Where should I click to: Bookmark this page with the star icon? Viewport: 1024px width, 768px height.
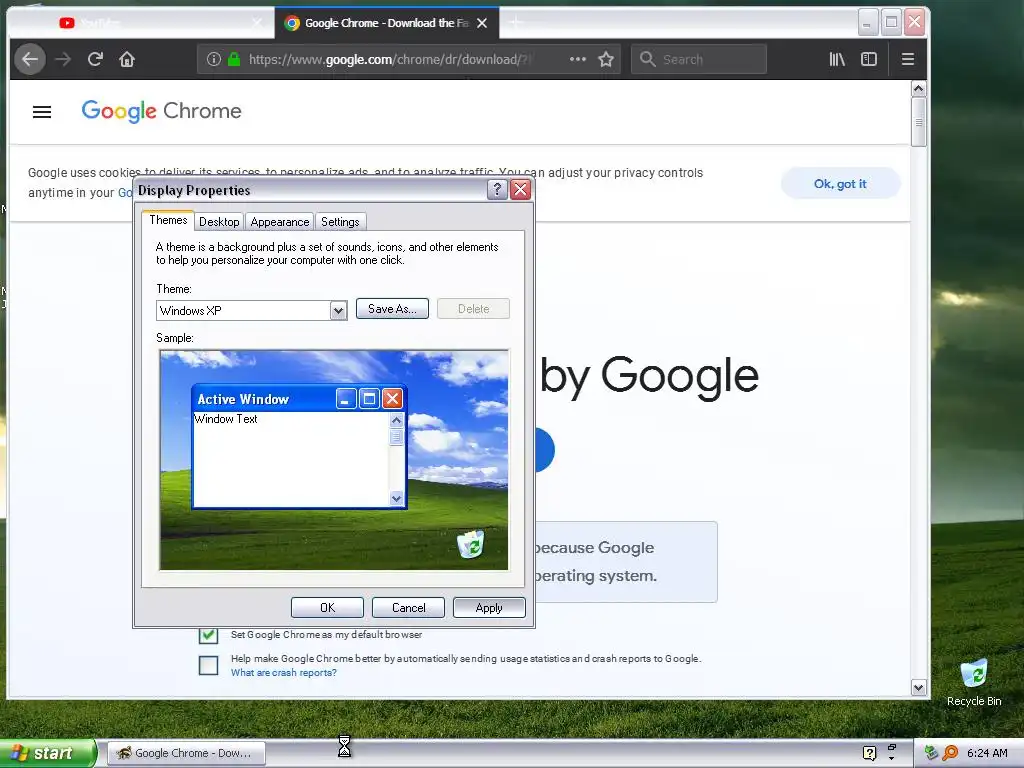[606, 59]
